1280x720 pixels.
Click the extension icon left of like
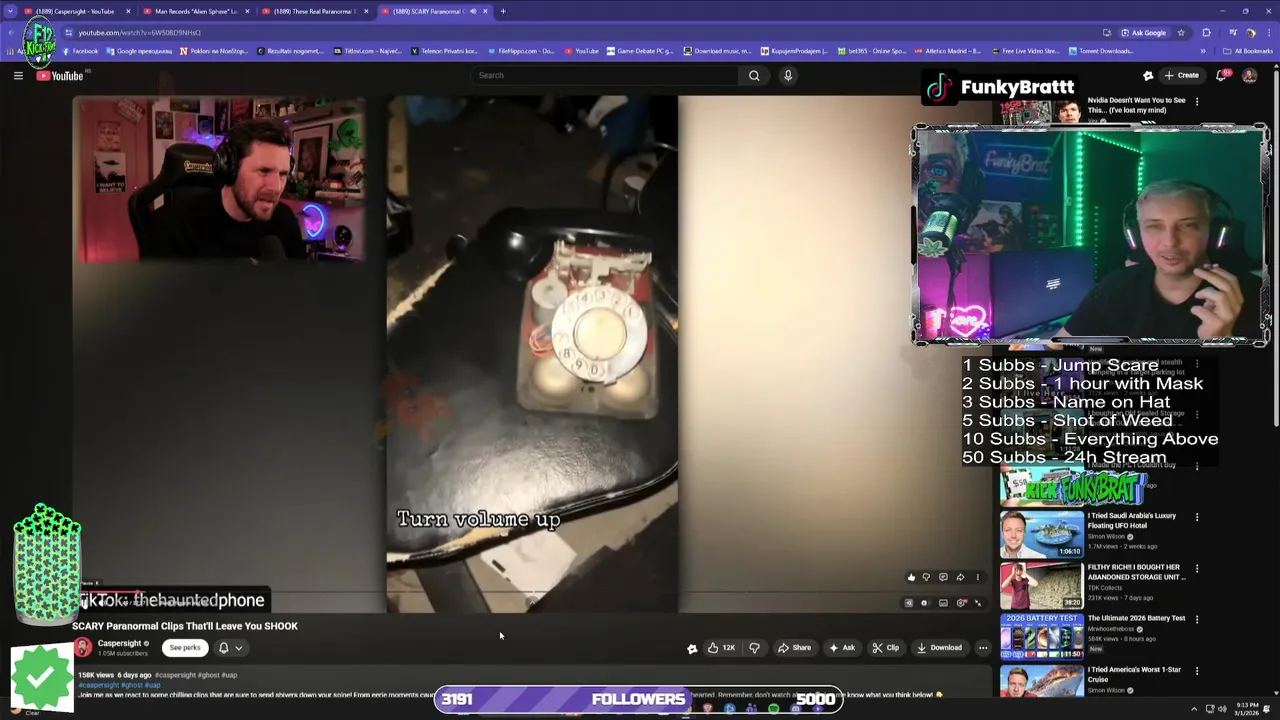coord(691,648)
